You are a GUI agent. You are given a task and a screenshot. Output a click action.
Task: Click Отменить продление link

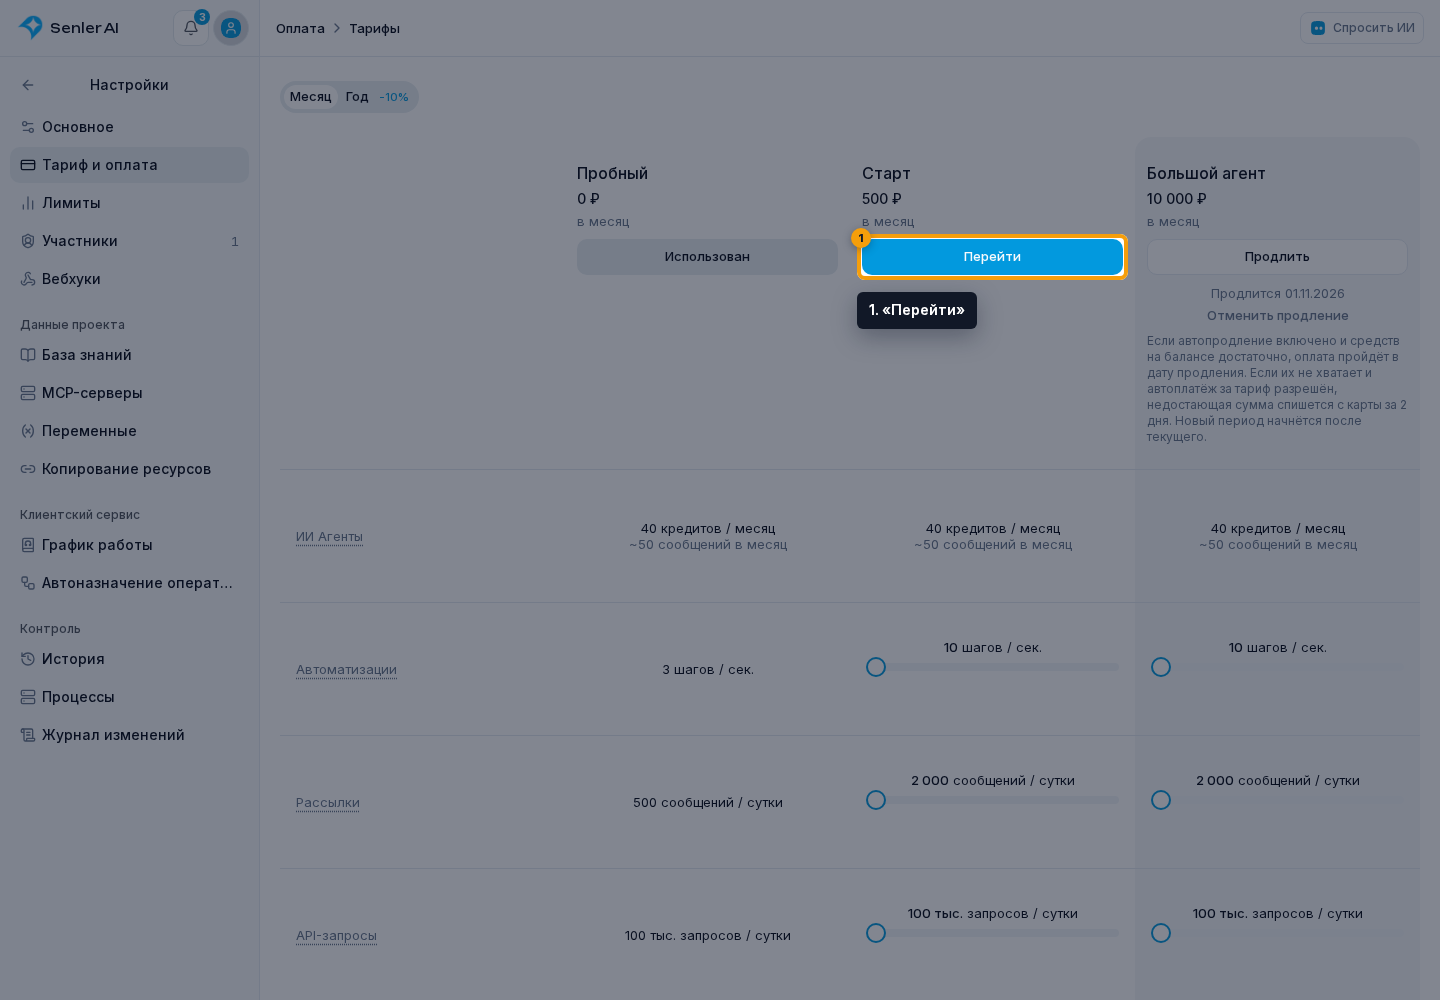[x=1277, y=316]
